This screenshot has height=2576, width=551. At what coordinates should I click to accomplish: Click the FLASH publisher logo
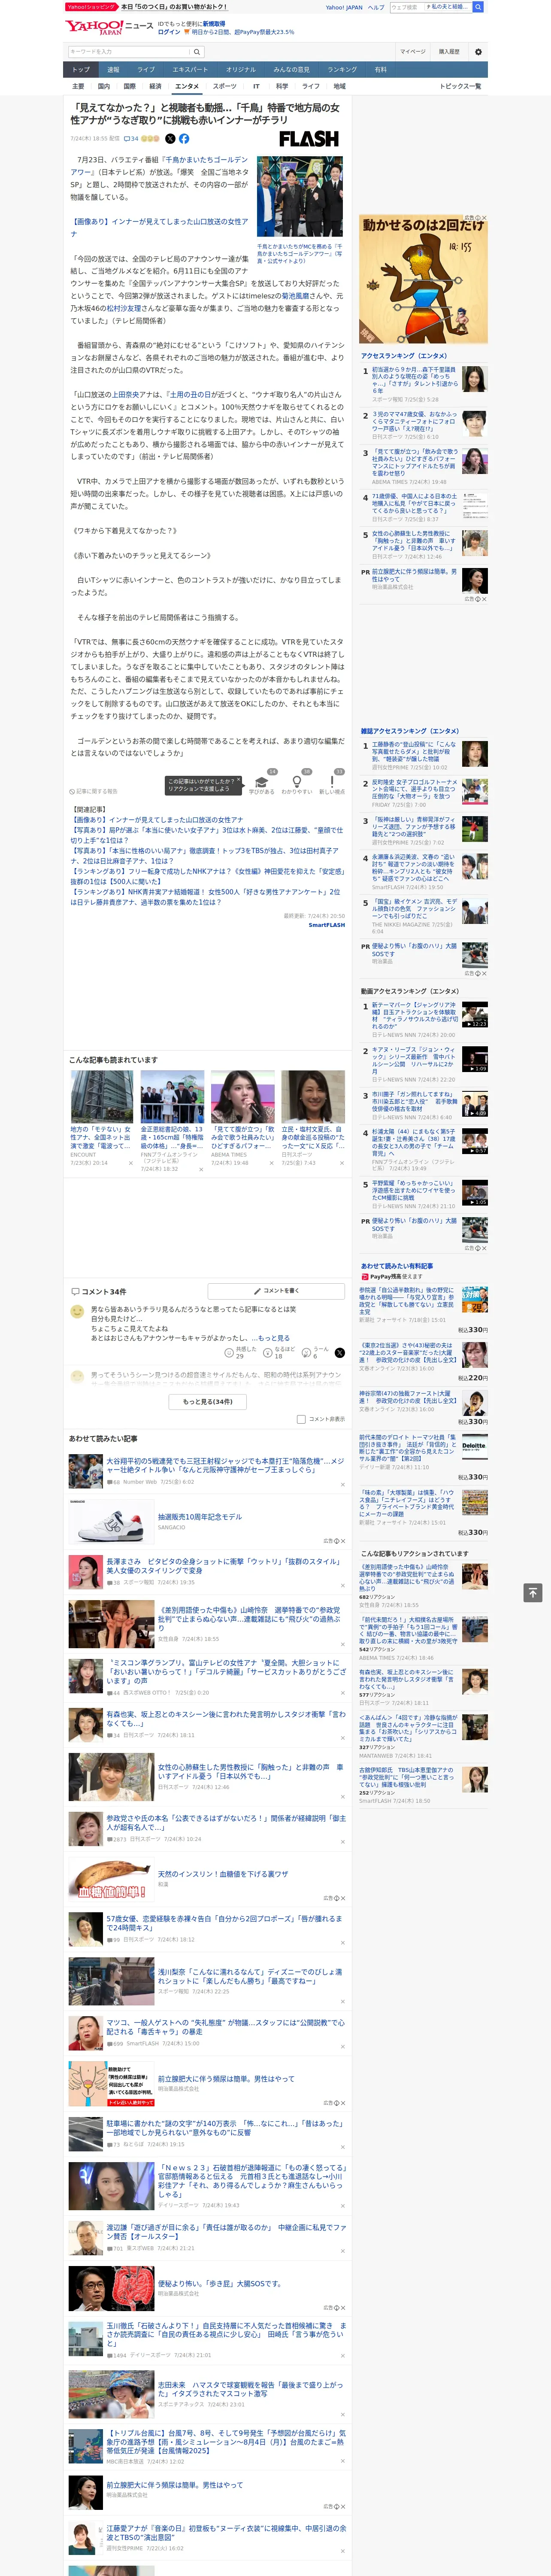(308, 139)
